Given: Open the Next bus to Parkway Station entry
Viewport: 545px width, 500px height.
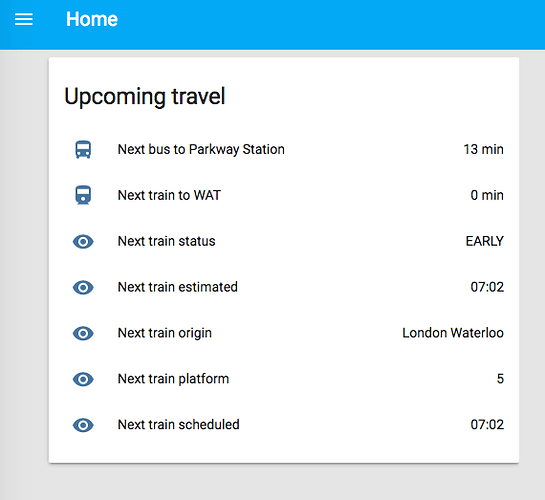Looking at the screenshot, I should point(284,149).
